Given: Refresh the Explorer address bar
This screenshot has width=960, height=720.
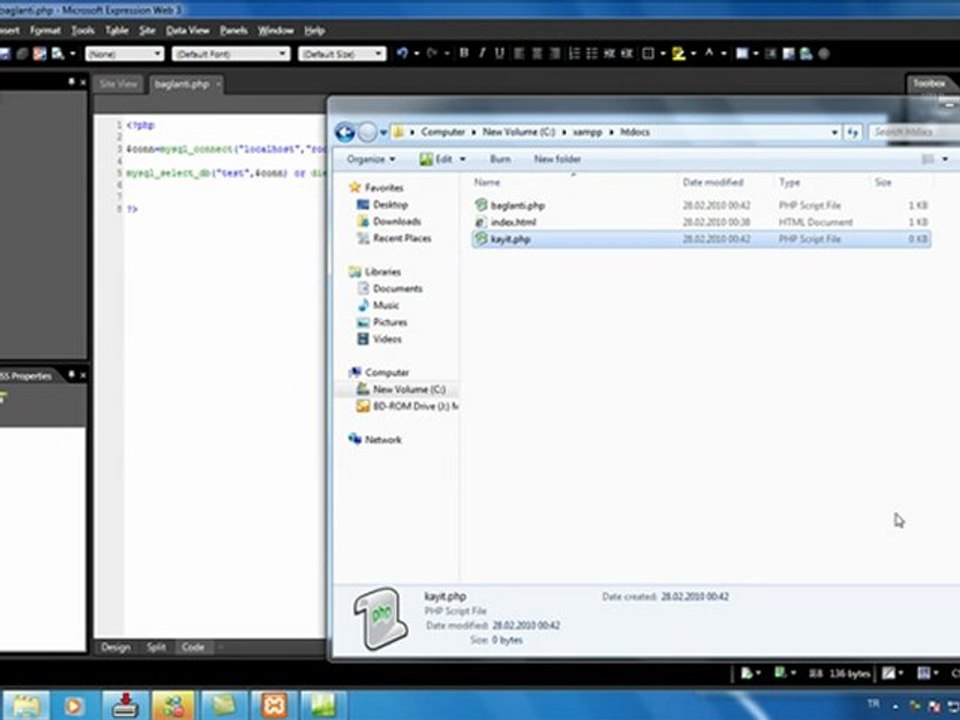Looking at the screenshot, I should pos(852,132).
